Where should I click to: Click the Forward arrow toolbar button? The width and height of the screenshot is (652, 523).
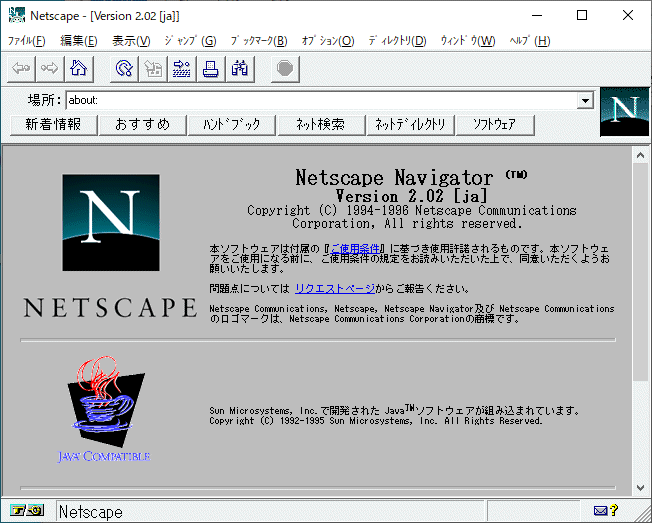tap(50, 69)
